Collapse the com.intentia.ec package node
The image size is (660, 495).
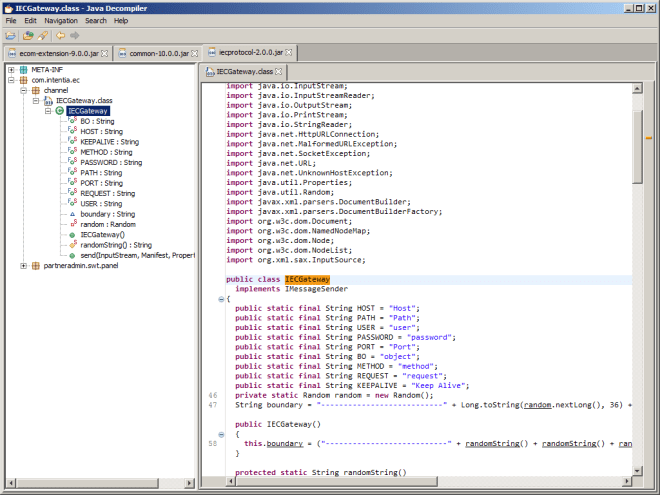(x=10, y=80)
